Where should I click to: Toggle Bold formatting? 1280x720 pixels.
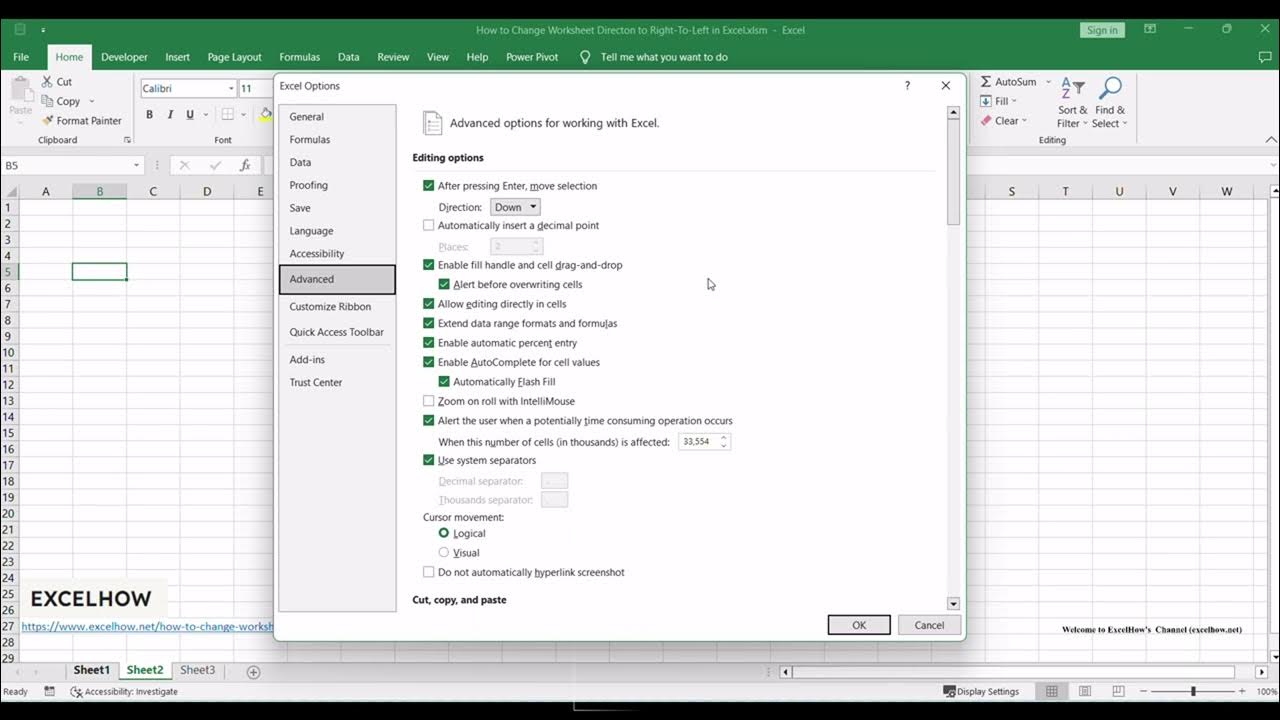(x=150, y=114)
